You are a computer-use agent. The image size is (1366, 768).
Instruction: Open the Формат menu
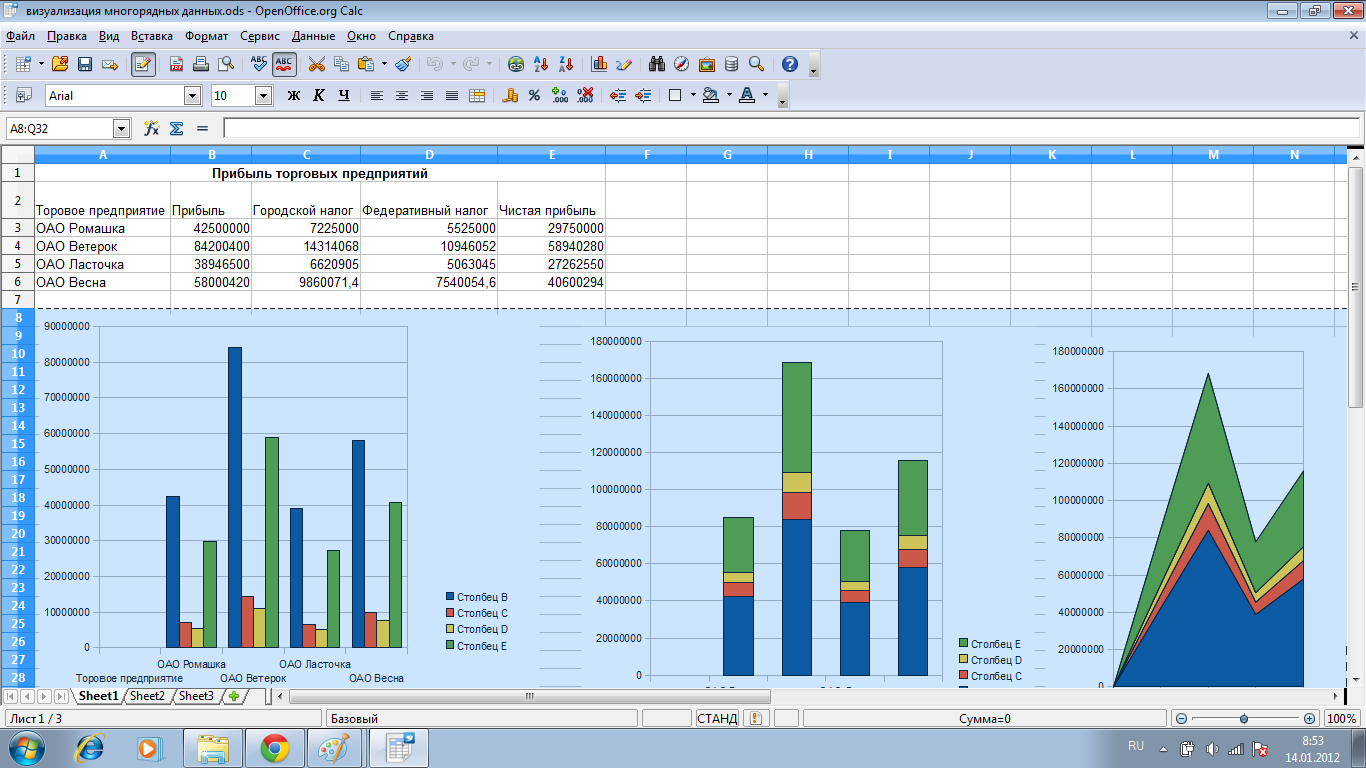tap(207, 36)
